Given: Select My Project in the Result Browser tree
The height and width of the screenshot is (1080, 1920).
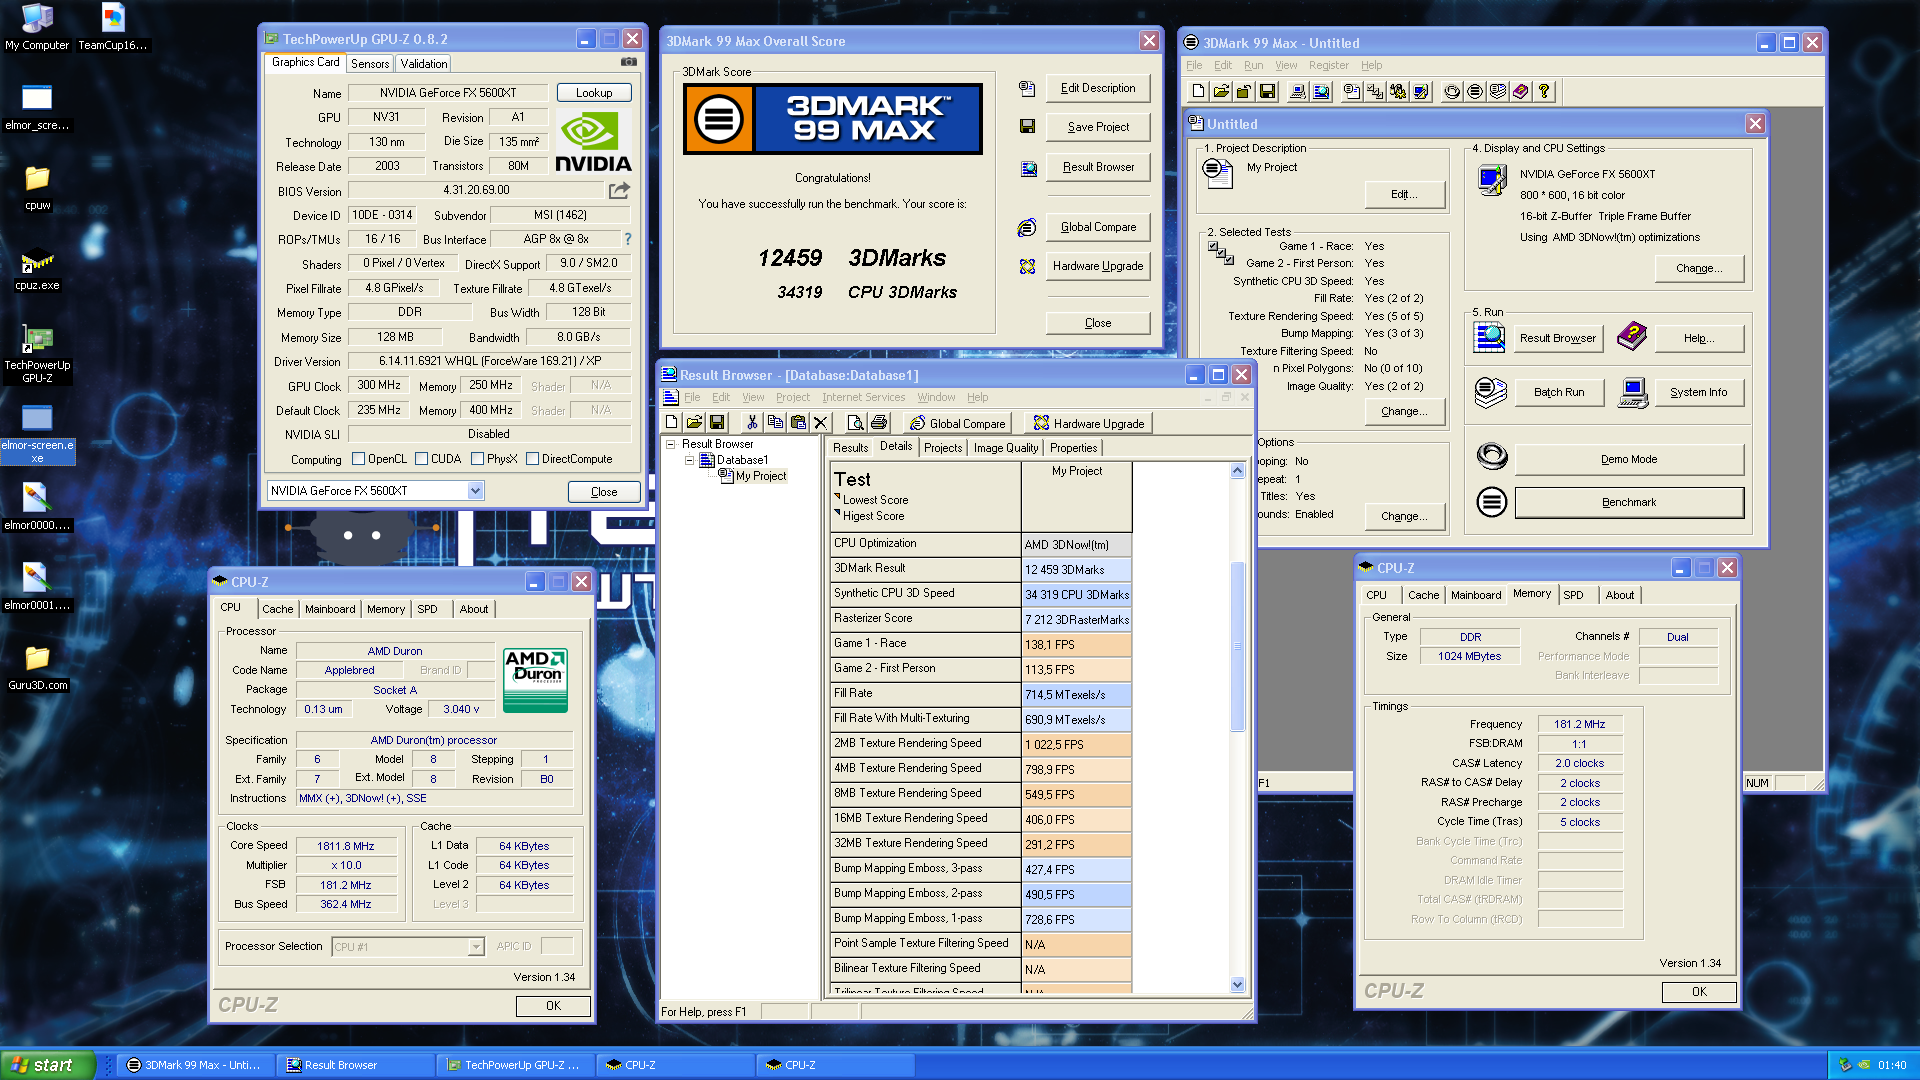Looking at the screenshot, I should pyautogui.click(x=761, y=476).
